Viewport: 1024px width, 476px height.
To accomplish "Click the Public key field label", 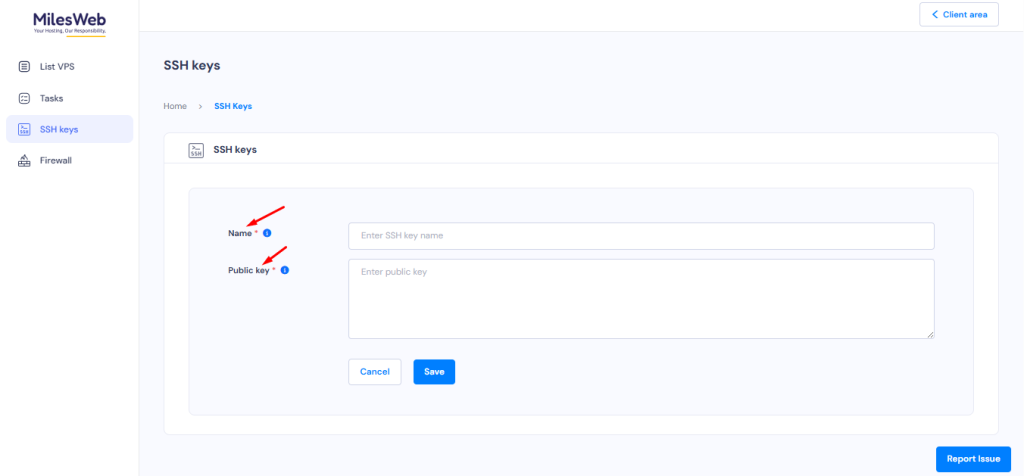I will click(x=249, y=270).
